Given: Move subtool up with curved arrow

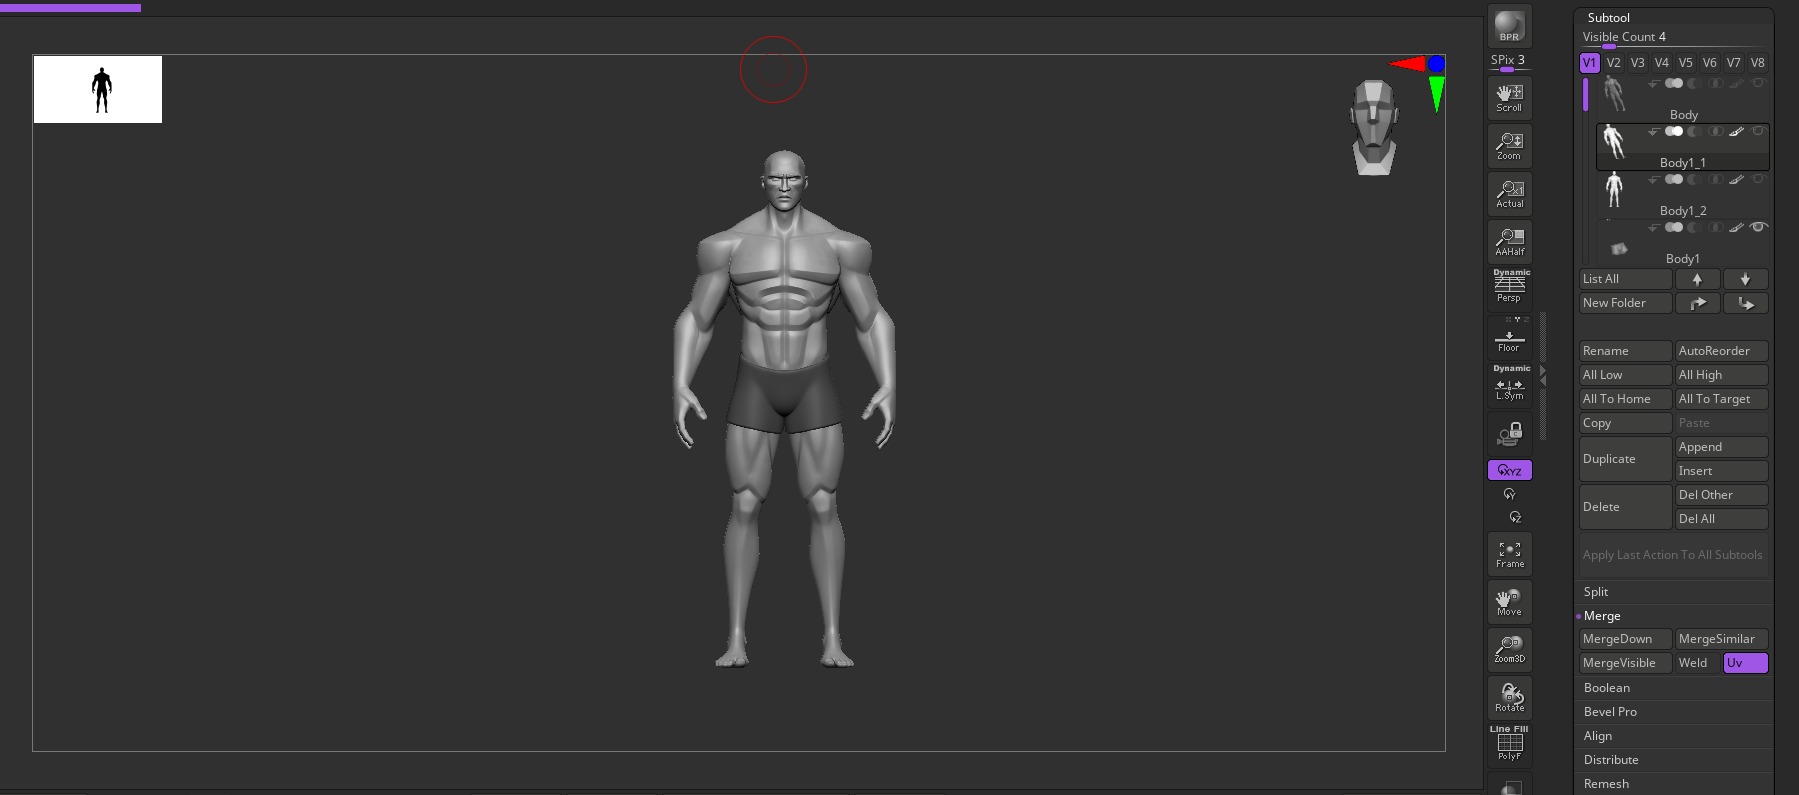Looking at the screenshot, I should [1697, 303].
